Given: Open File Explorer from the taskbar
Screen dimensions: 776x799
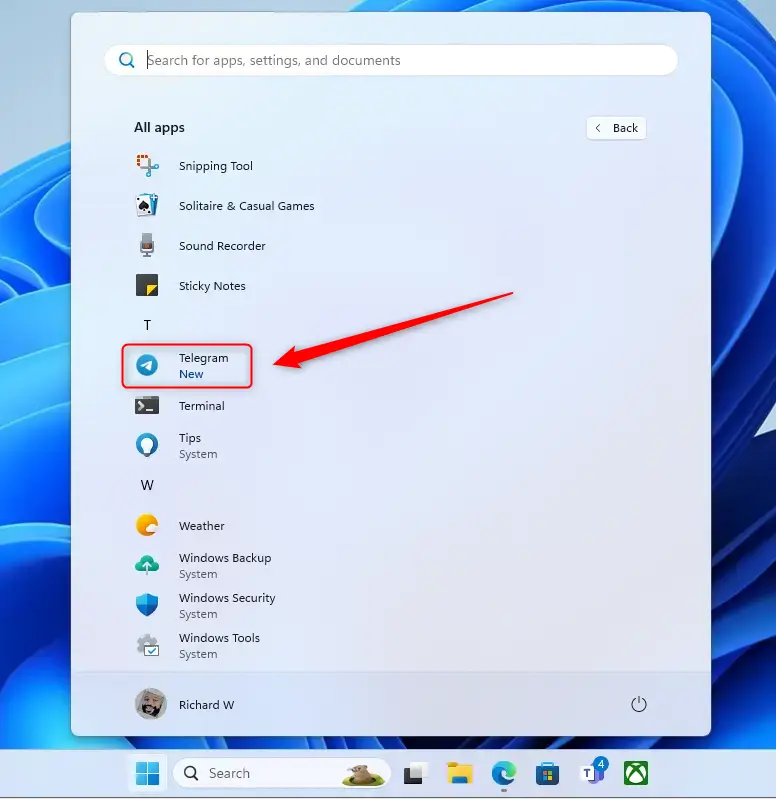Looking at the screenshot, I should pos(460,773).
